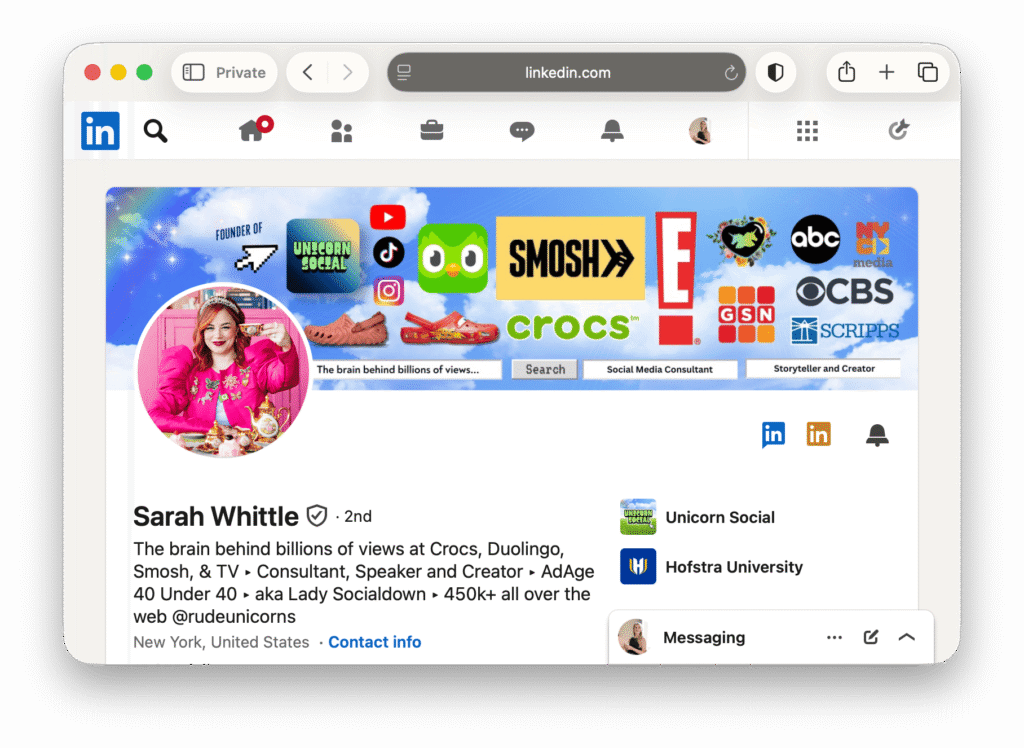The width and height of the screenshot is (1024, 748).
Task: Click the gold LinkedIn premium badge icon
Action: click(x=818, y=434)
